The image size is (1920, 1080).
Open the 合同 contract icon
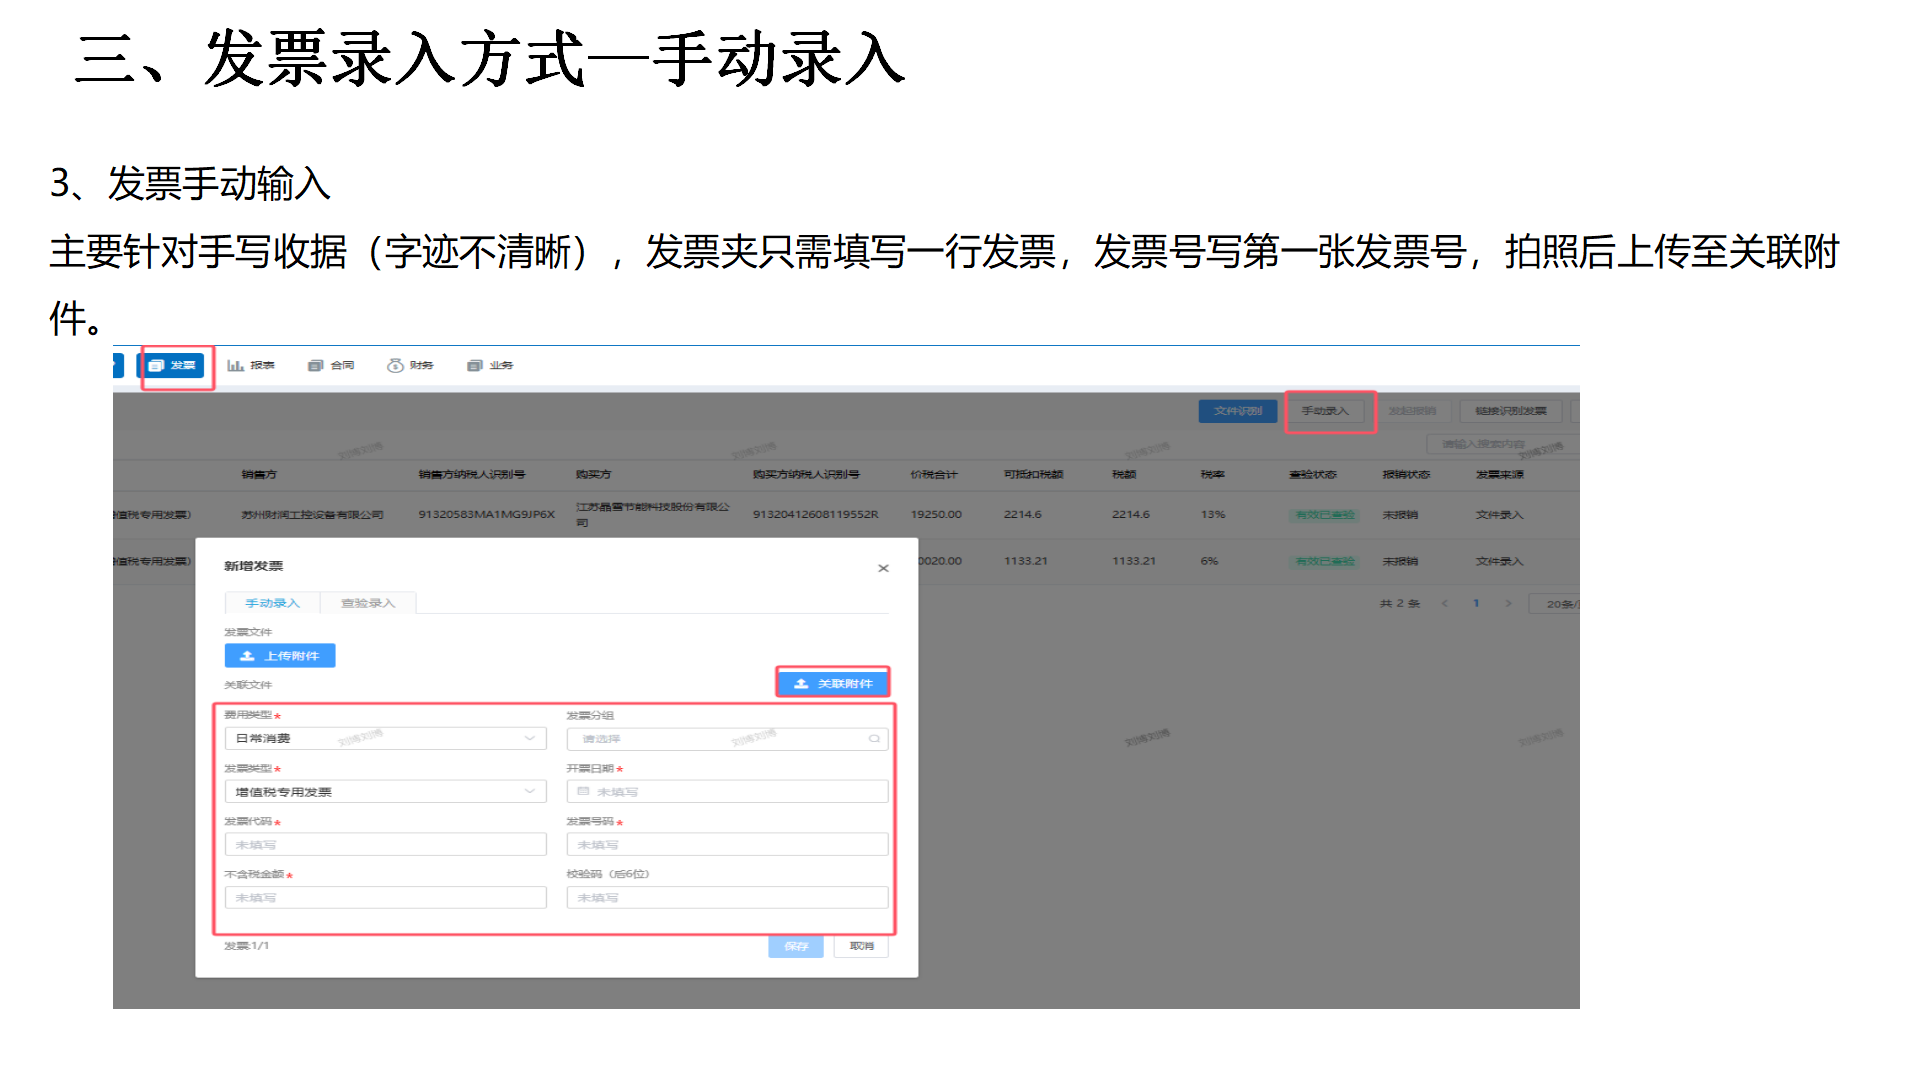[x=315, y=366]
